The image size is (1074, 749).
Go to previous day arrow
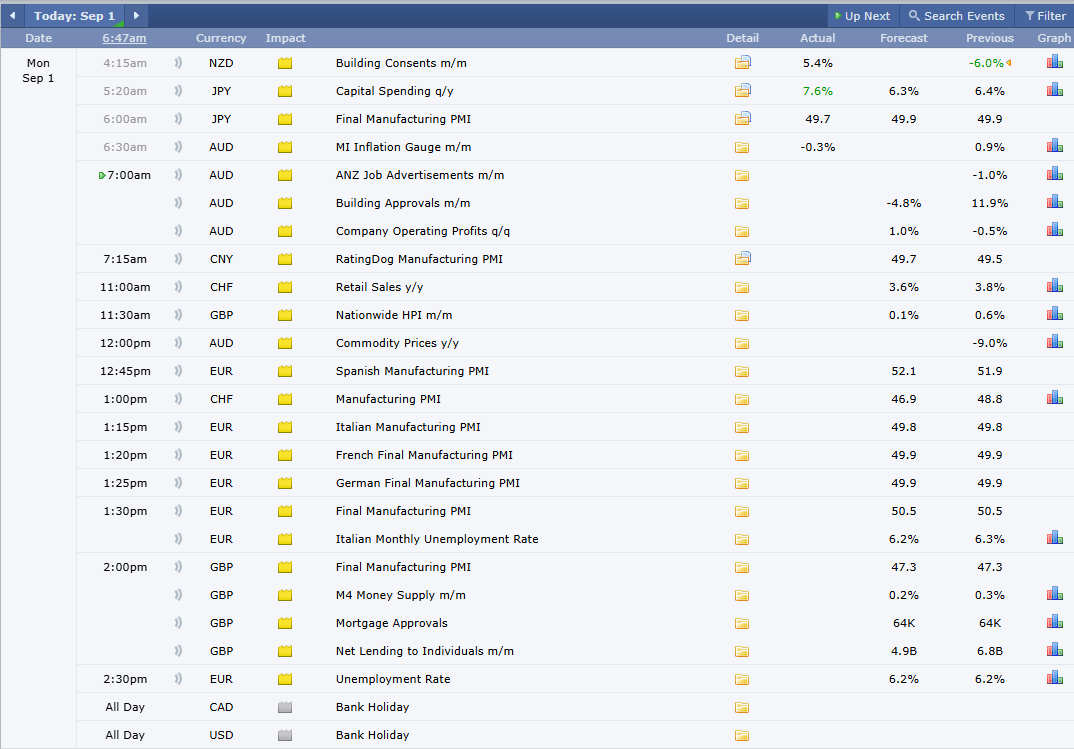coord(12,16)
